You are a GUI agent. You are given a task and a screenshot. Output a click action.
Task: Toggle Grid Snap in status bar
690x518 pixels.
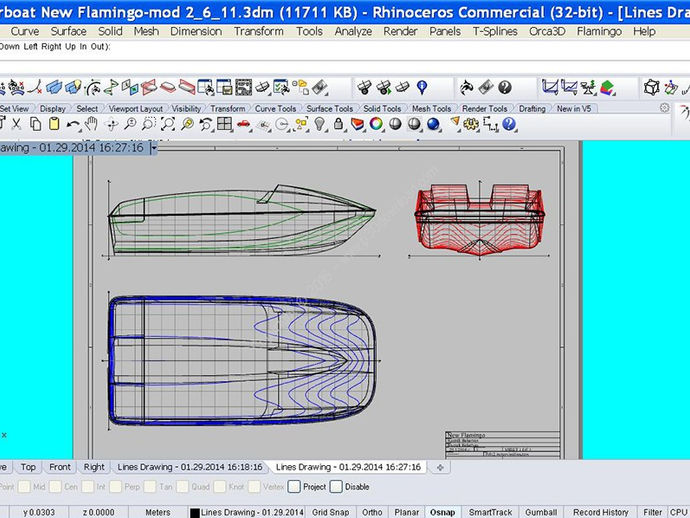click(330, 512)
